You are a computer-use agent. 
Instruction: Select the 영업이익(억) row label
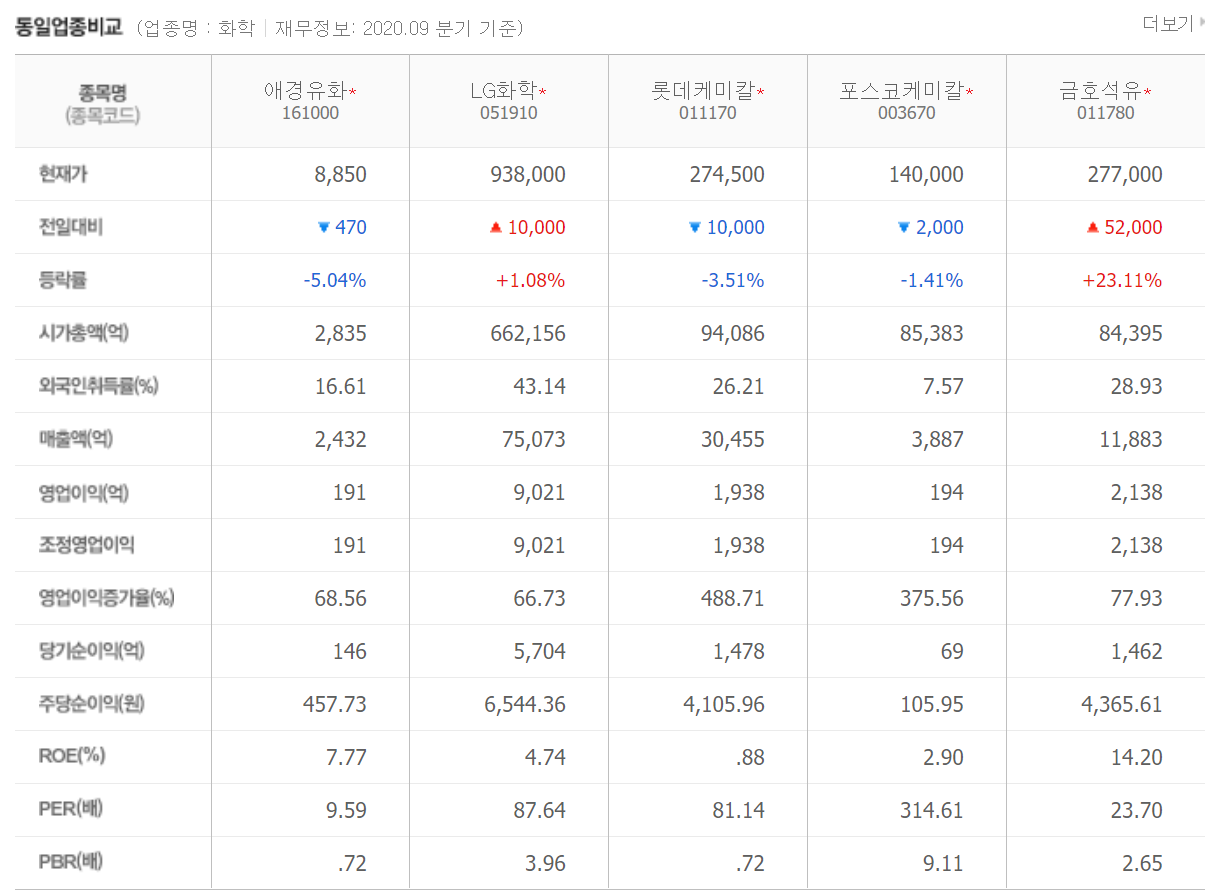point(83,492)
